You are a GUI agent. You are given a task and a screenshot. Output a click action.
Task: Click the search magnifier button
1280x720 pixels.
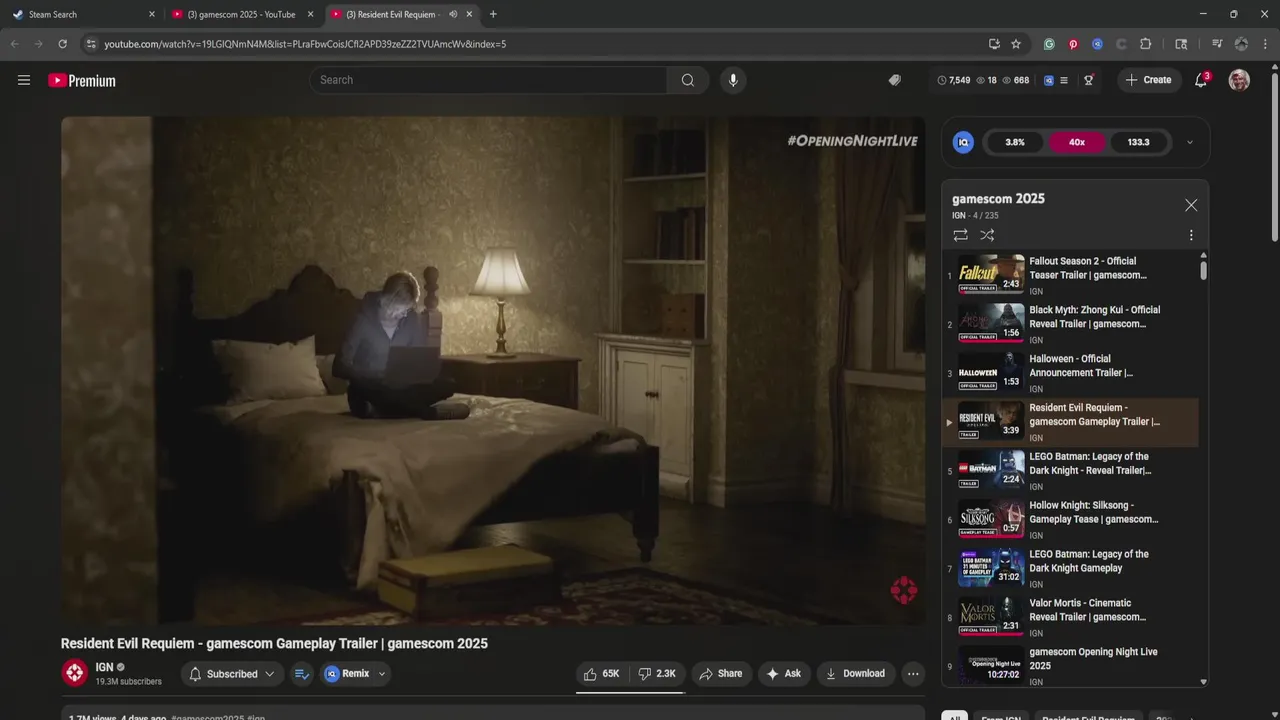(x=688, y=80)
